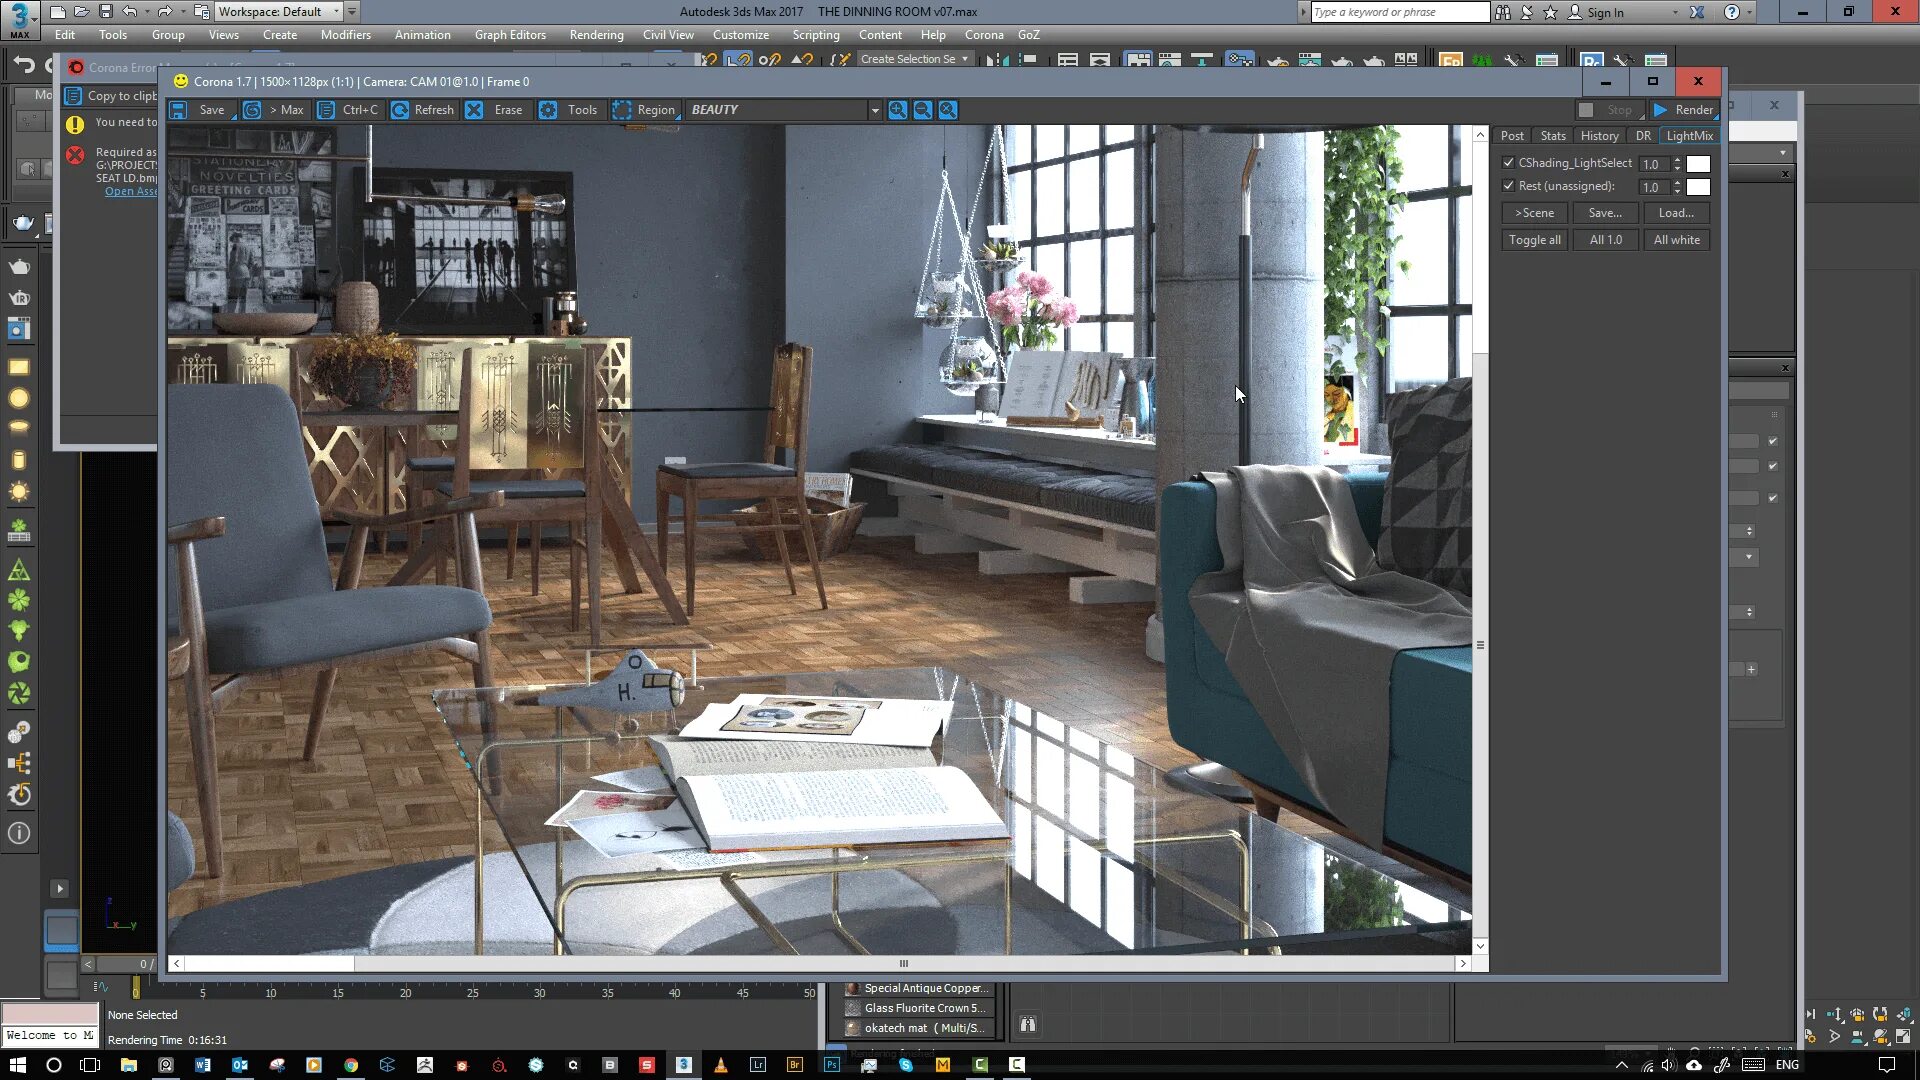Viewport: 1920px width, 1080px height.
Task: Disable the Rest (unassigned) checkbox
Action: (x=1509, y=186)
